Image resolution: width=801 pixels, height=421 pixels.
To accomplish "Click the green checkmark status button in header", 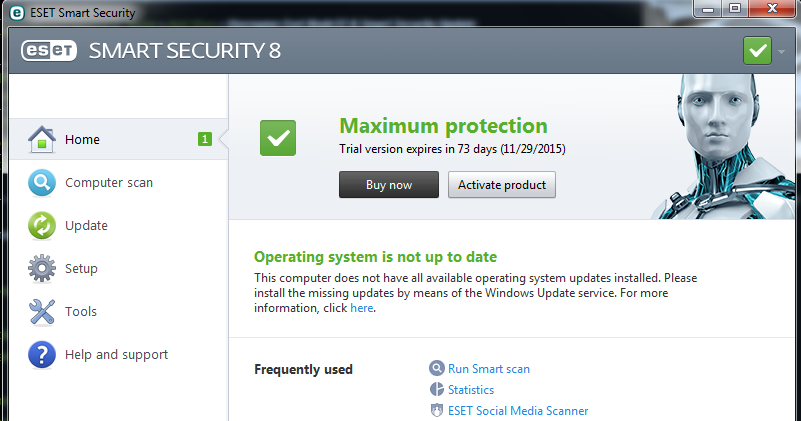I will tap(758, 51).
